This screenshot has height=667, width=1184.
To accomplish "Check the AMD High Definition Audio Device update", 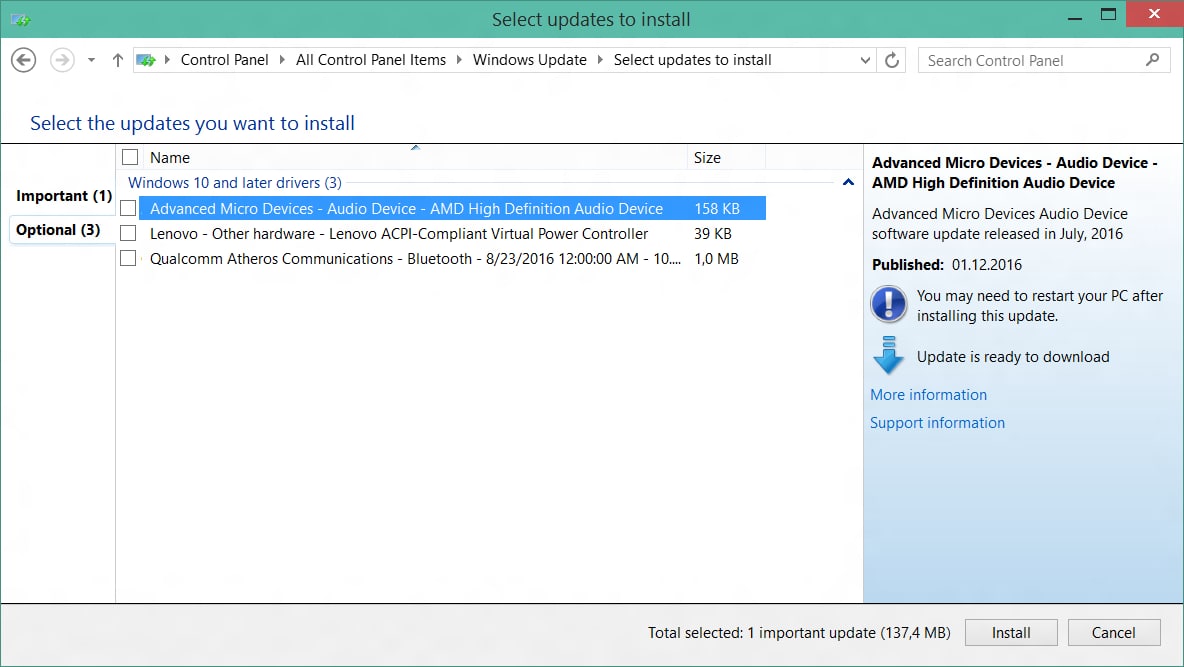I will pos(128,208).
